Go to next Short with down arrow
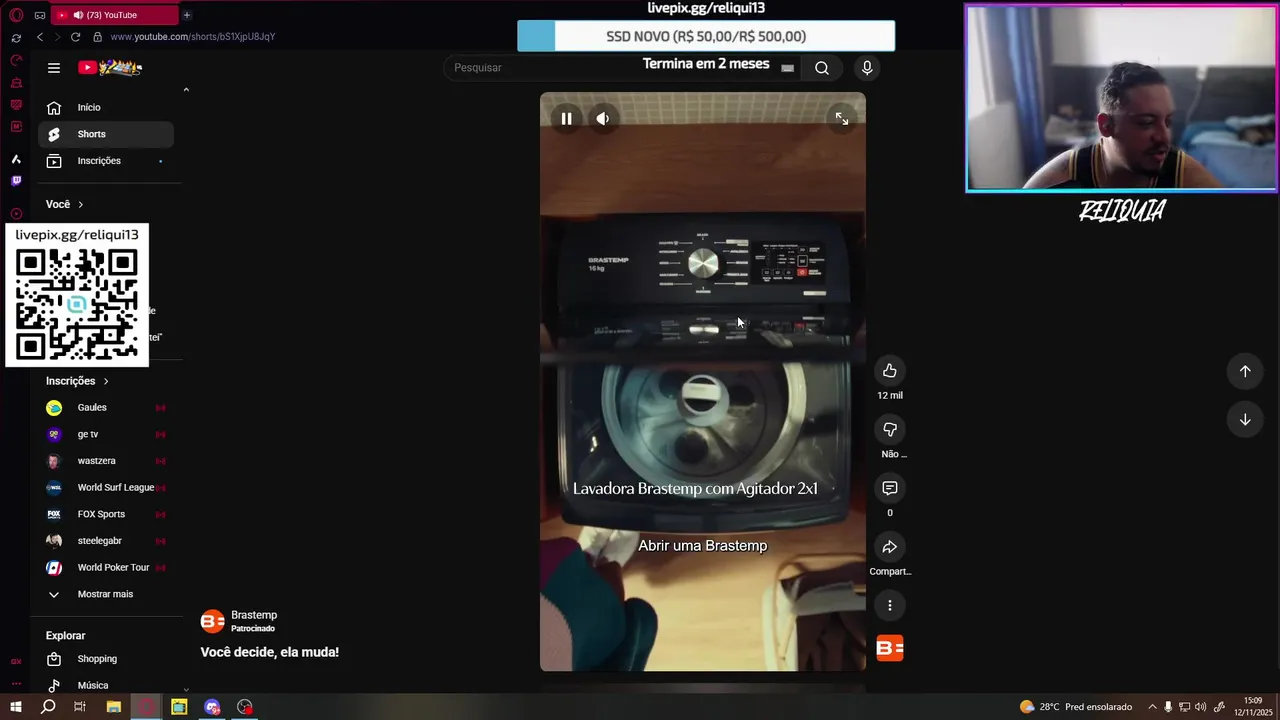This screenshot has width=1280, height=720. [x=1245, y=420]
